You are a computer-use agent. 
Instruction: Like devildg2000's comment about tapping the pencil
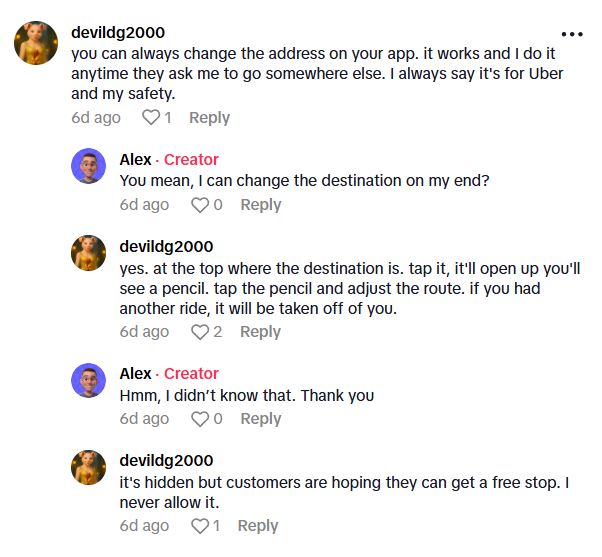click(200, 332)
